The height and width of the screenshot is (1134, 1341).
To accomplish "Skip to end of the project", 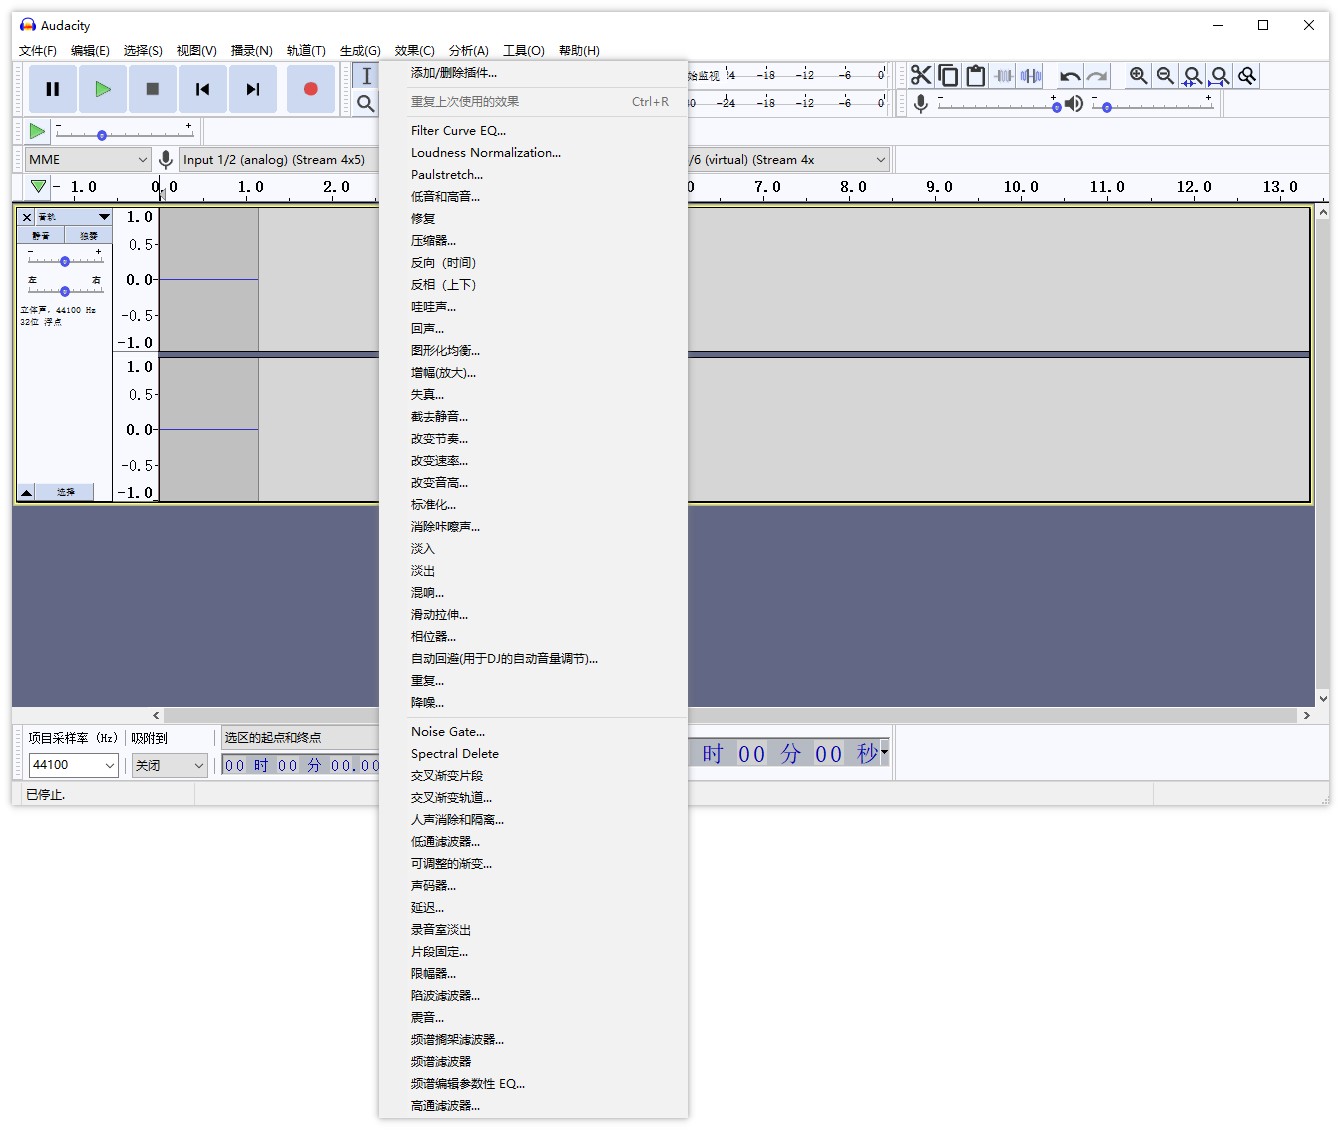I will click(x=253, y=89).
